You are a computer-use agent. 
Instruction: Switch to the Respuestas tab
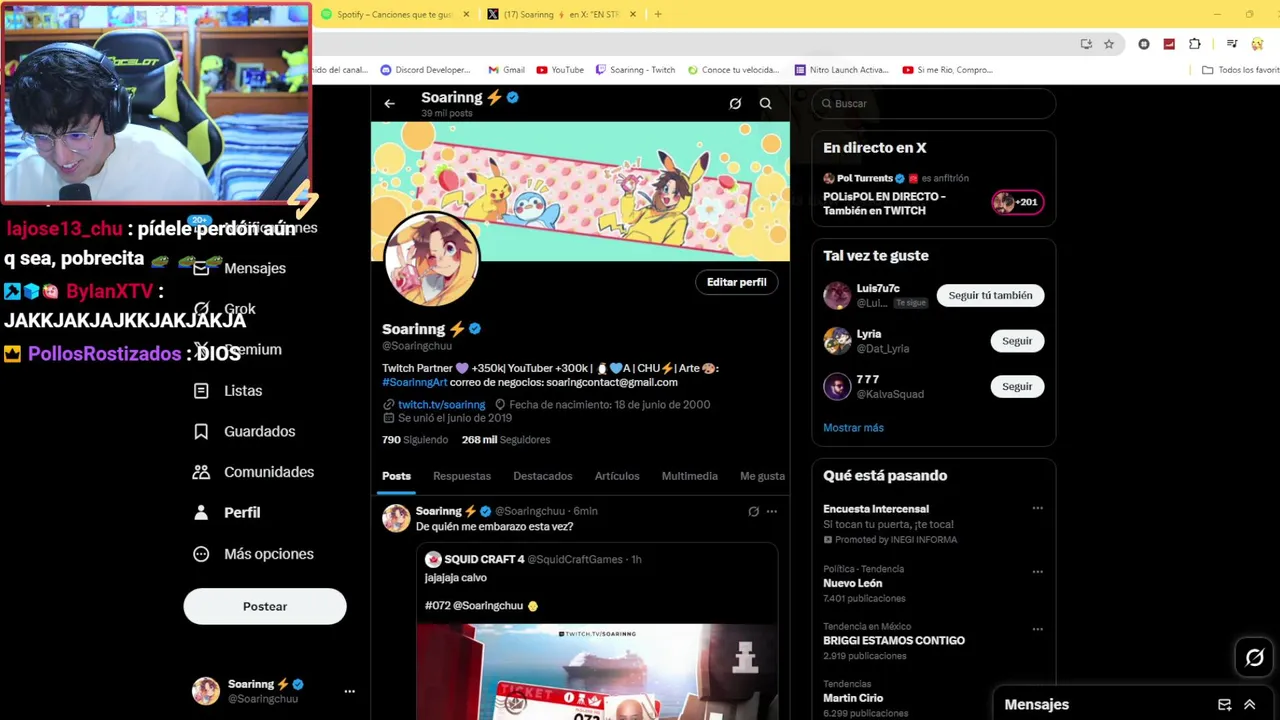(x=462, y=476)
